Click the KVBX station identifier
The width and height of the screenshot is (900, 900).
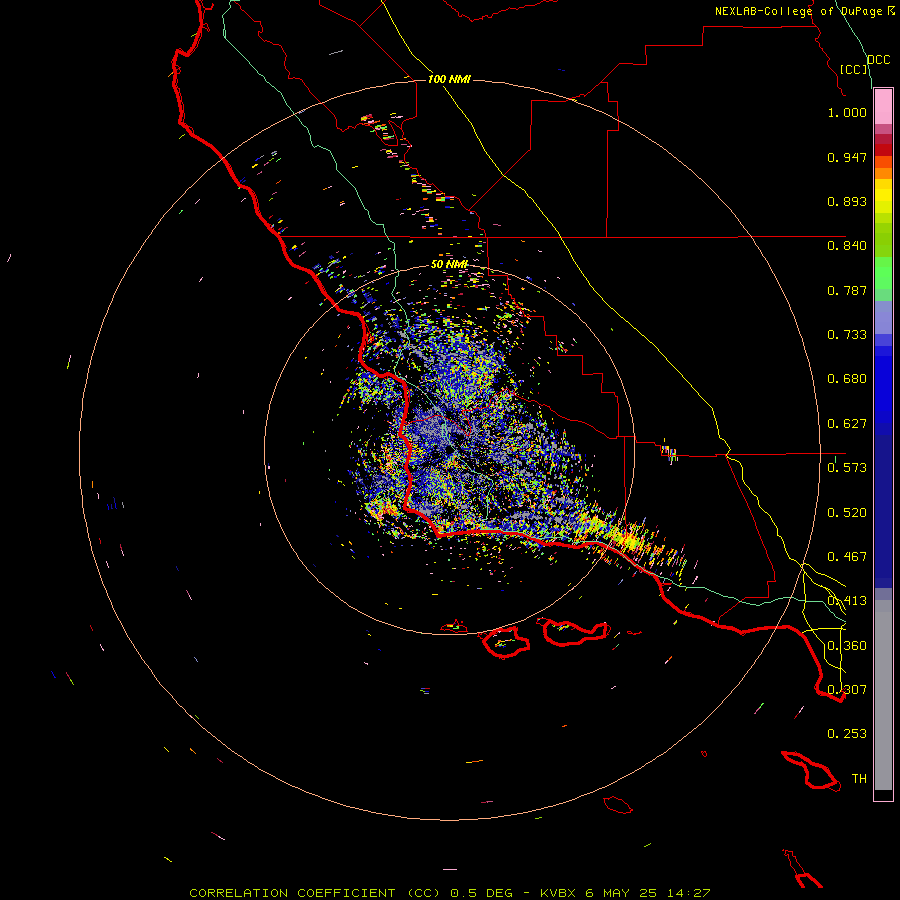pyautogui.click(x=558, y=893)
